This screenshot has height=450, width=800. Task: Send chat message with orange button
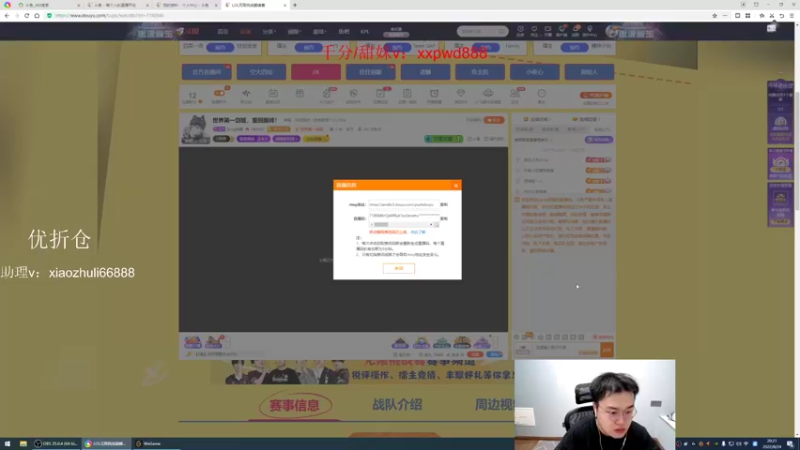point(607,349)
